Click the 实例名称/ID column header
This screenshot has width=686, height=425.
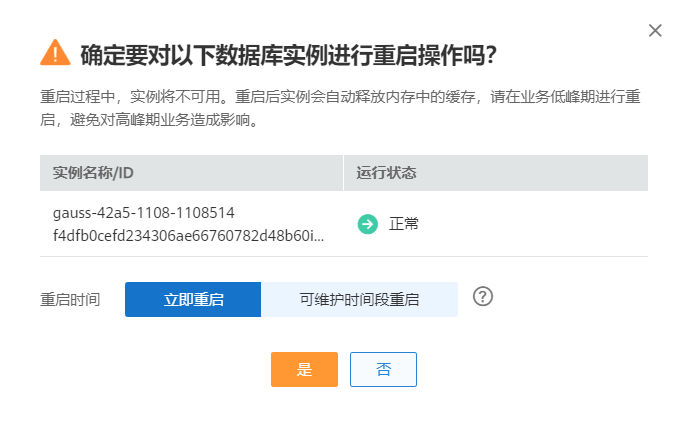pos(93,173)
